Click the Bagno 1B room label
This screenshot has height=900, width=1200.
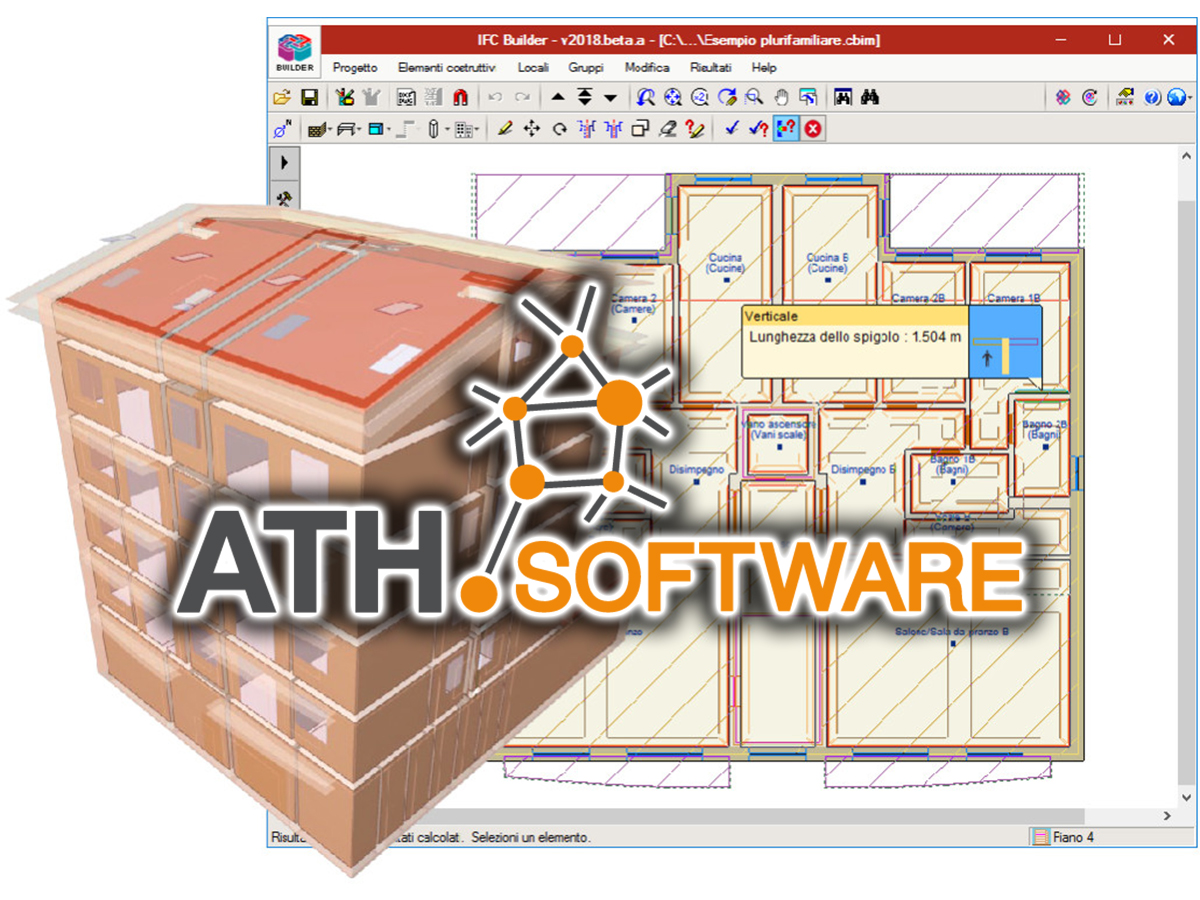(953, 464)
